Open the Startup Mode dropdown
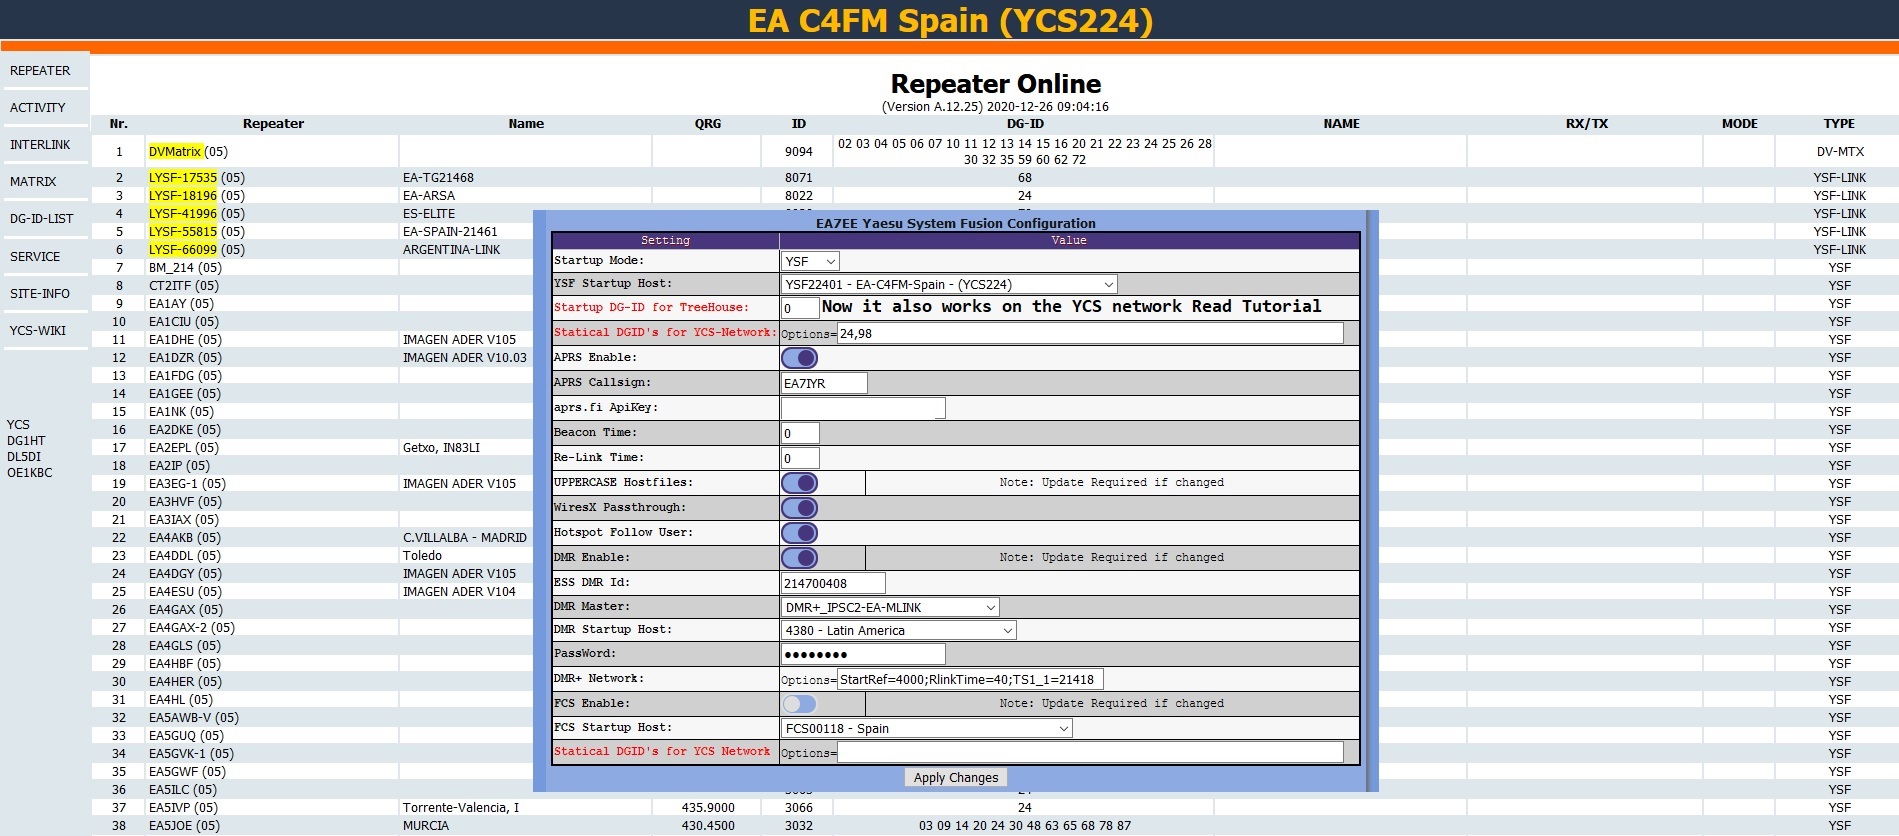The image size is (1899, 836). pyautogui.click(x=809, y=261)
